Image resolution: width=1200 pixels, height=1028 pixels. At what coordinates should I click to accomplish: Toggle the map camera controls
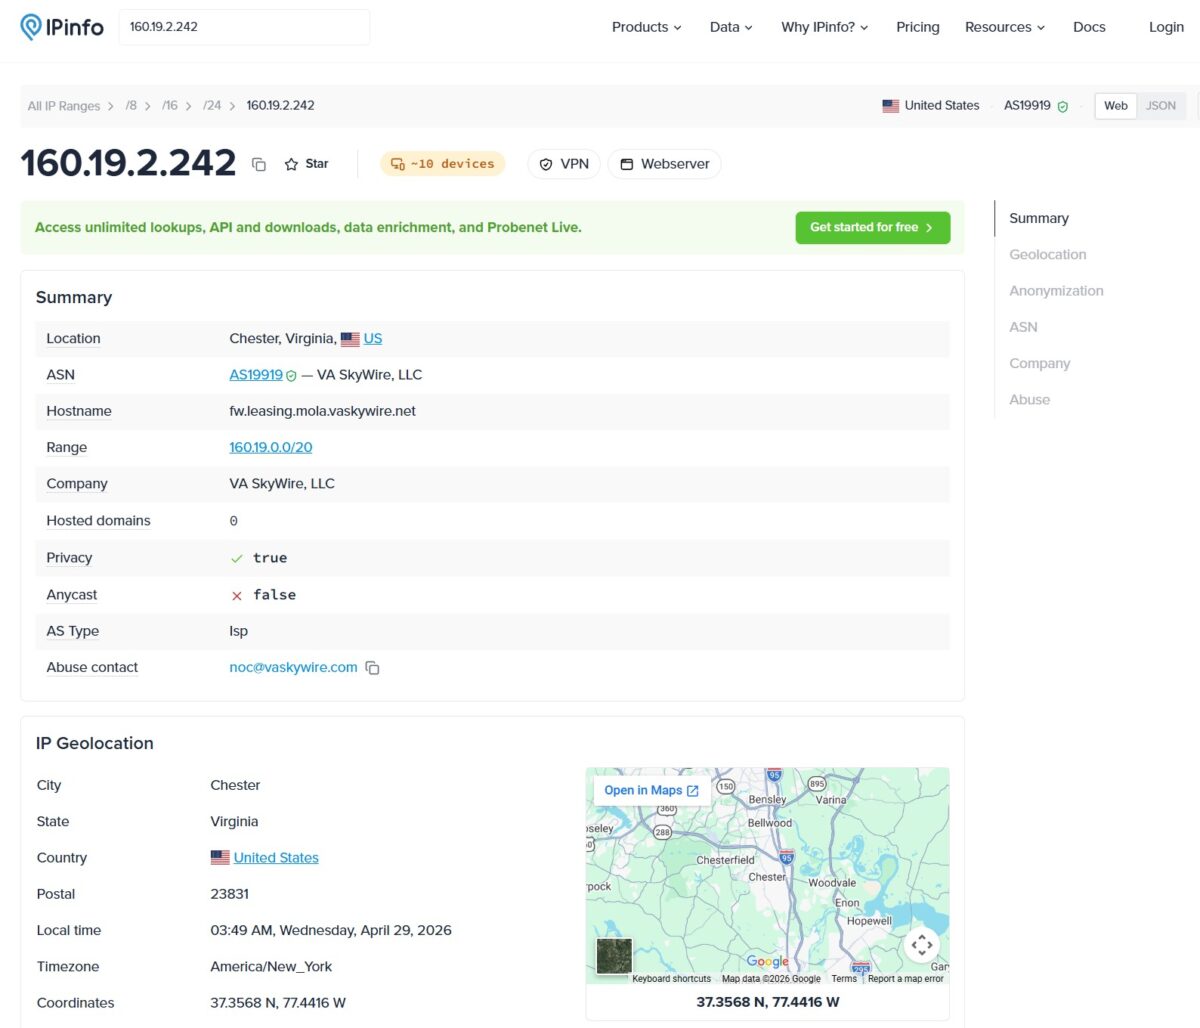(x=922, y=944)
